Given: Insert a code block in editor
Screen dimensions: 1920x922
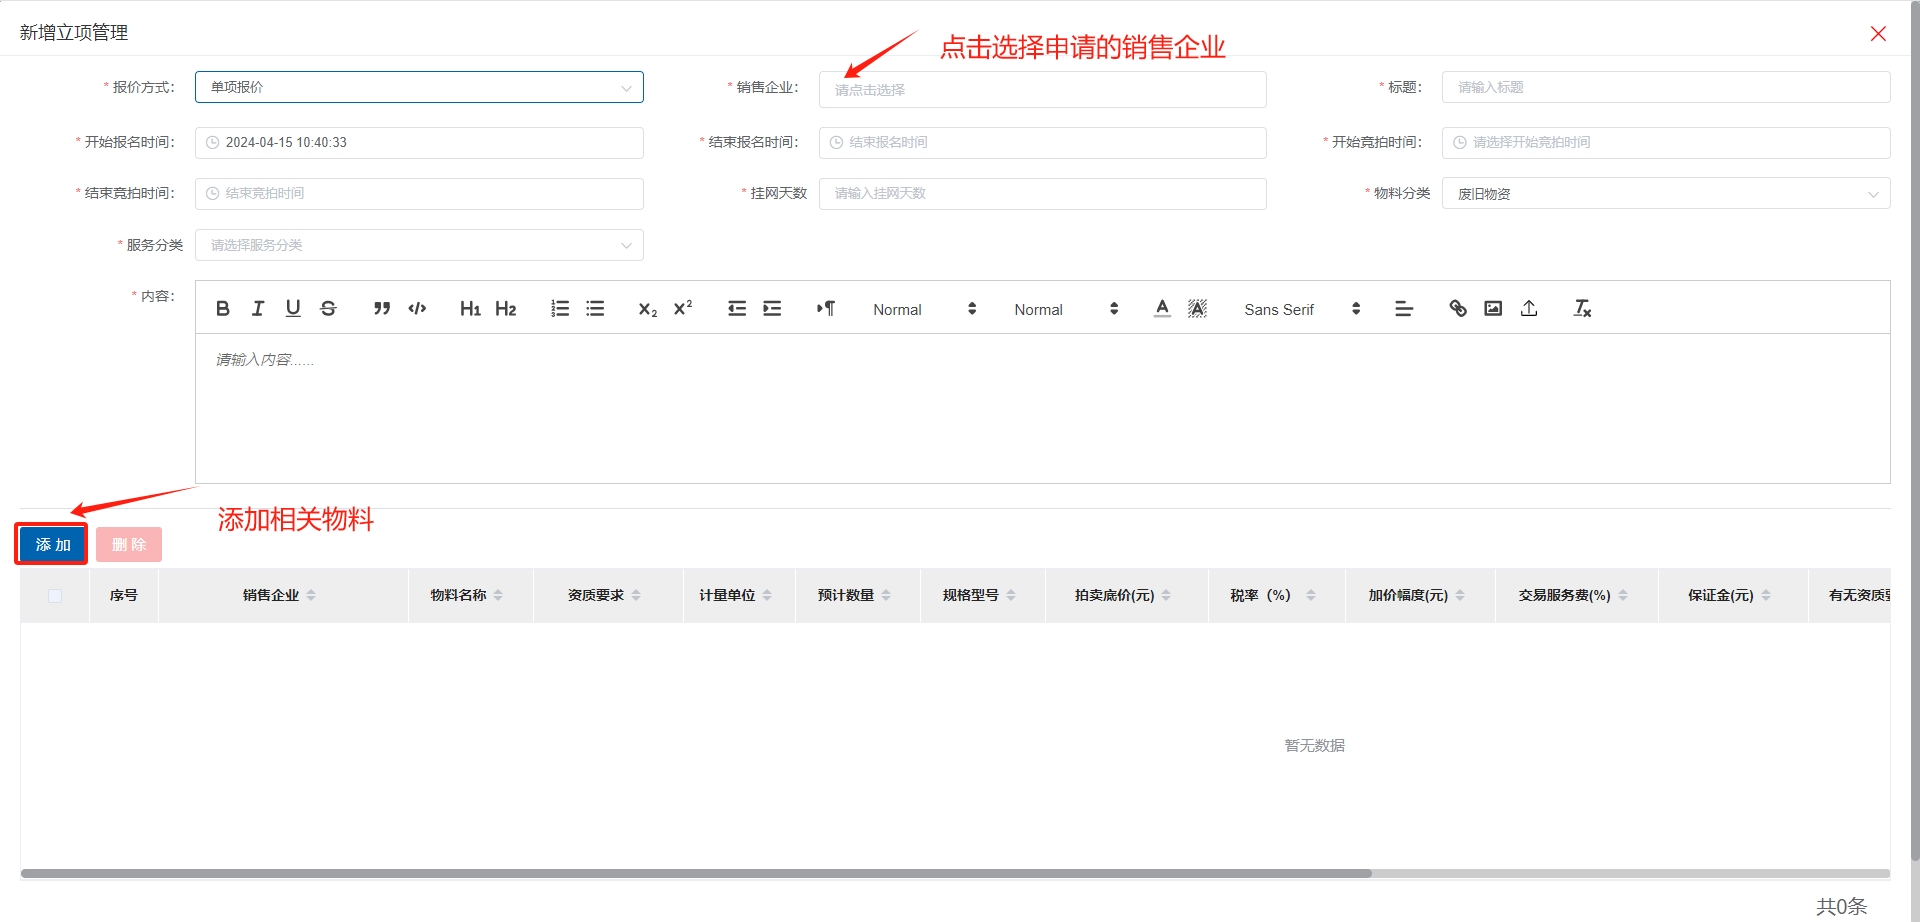Looking at the screenshot, I should tap(417, 309).
